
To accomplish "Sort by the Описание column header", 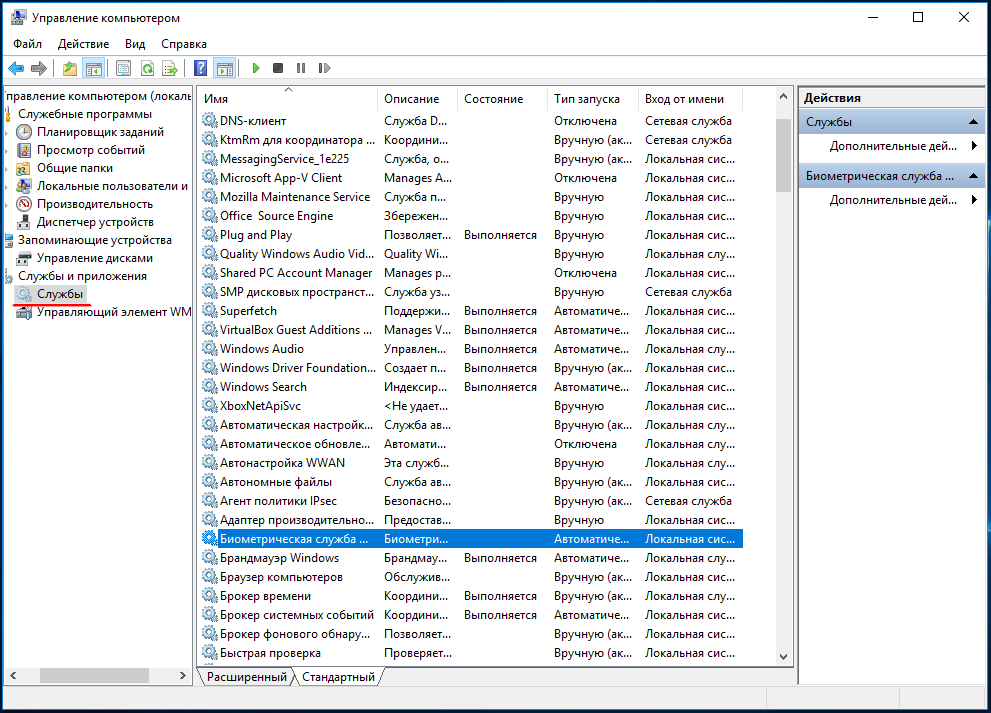I will [418, 99].
